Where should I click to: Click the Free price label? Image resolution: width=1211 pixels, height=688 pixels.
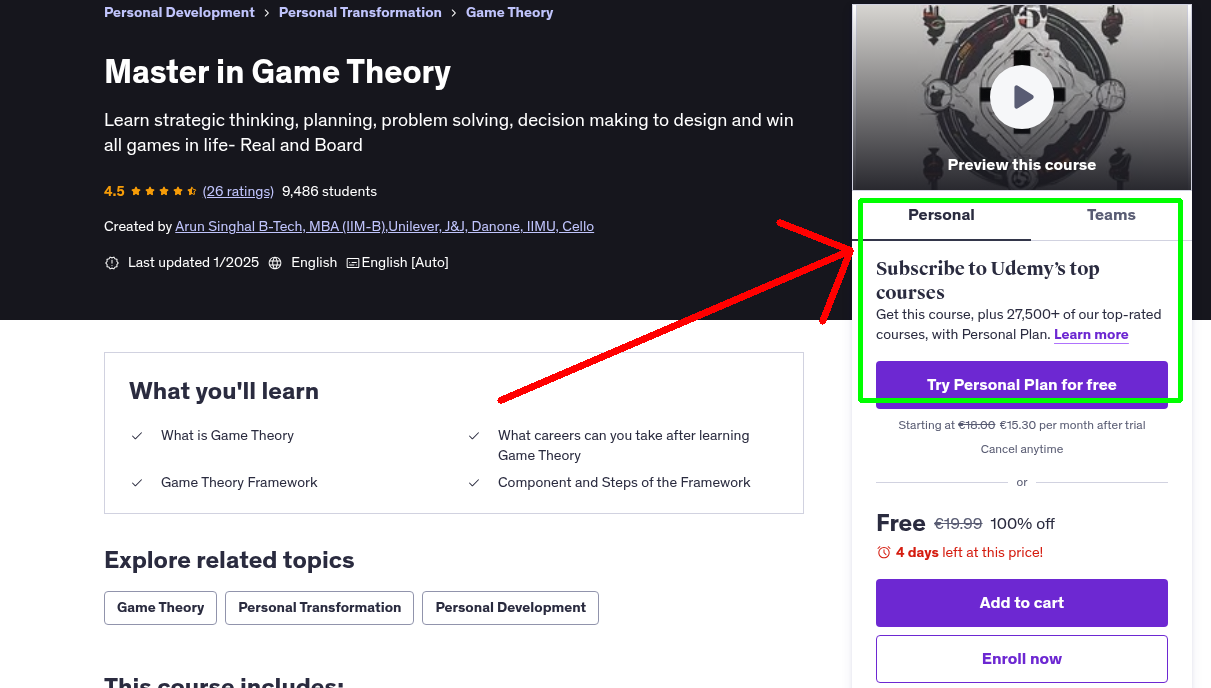[x=900, y=523]
